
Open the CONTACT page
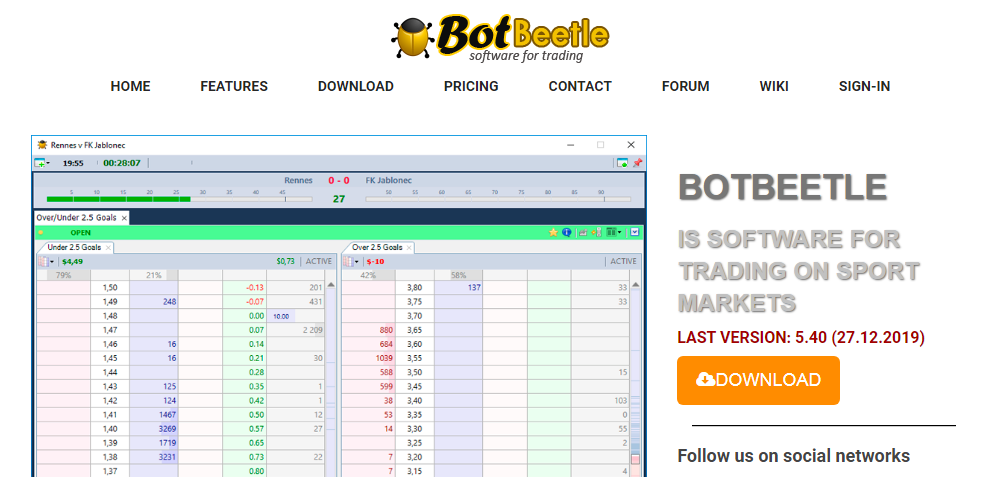[580, 86]
